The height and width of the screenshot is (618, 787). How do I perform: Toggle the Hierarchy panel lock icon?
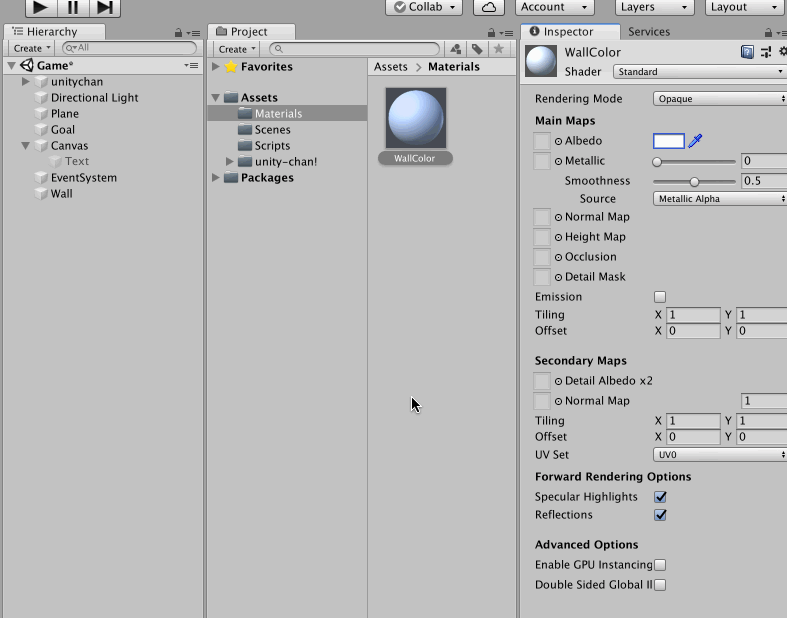178,33
